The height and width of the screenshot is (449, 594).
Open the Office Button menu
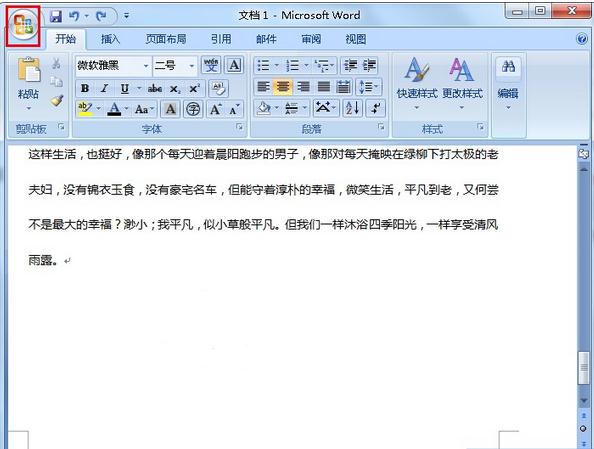pos(23,25)
